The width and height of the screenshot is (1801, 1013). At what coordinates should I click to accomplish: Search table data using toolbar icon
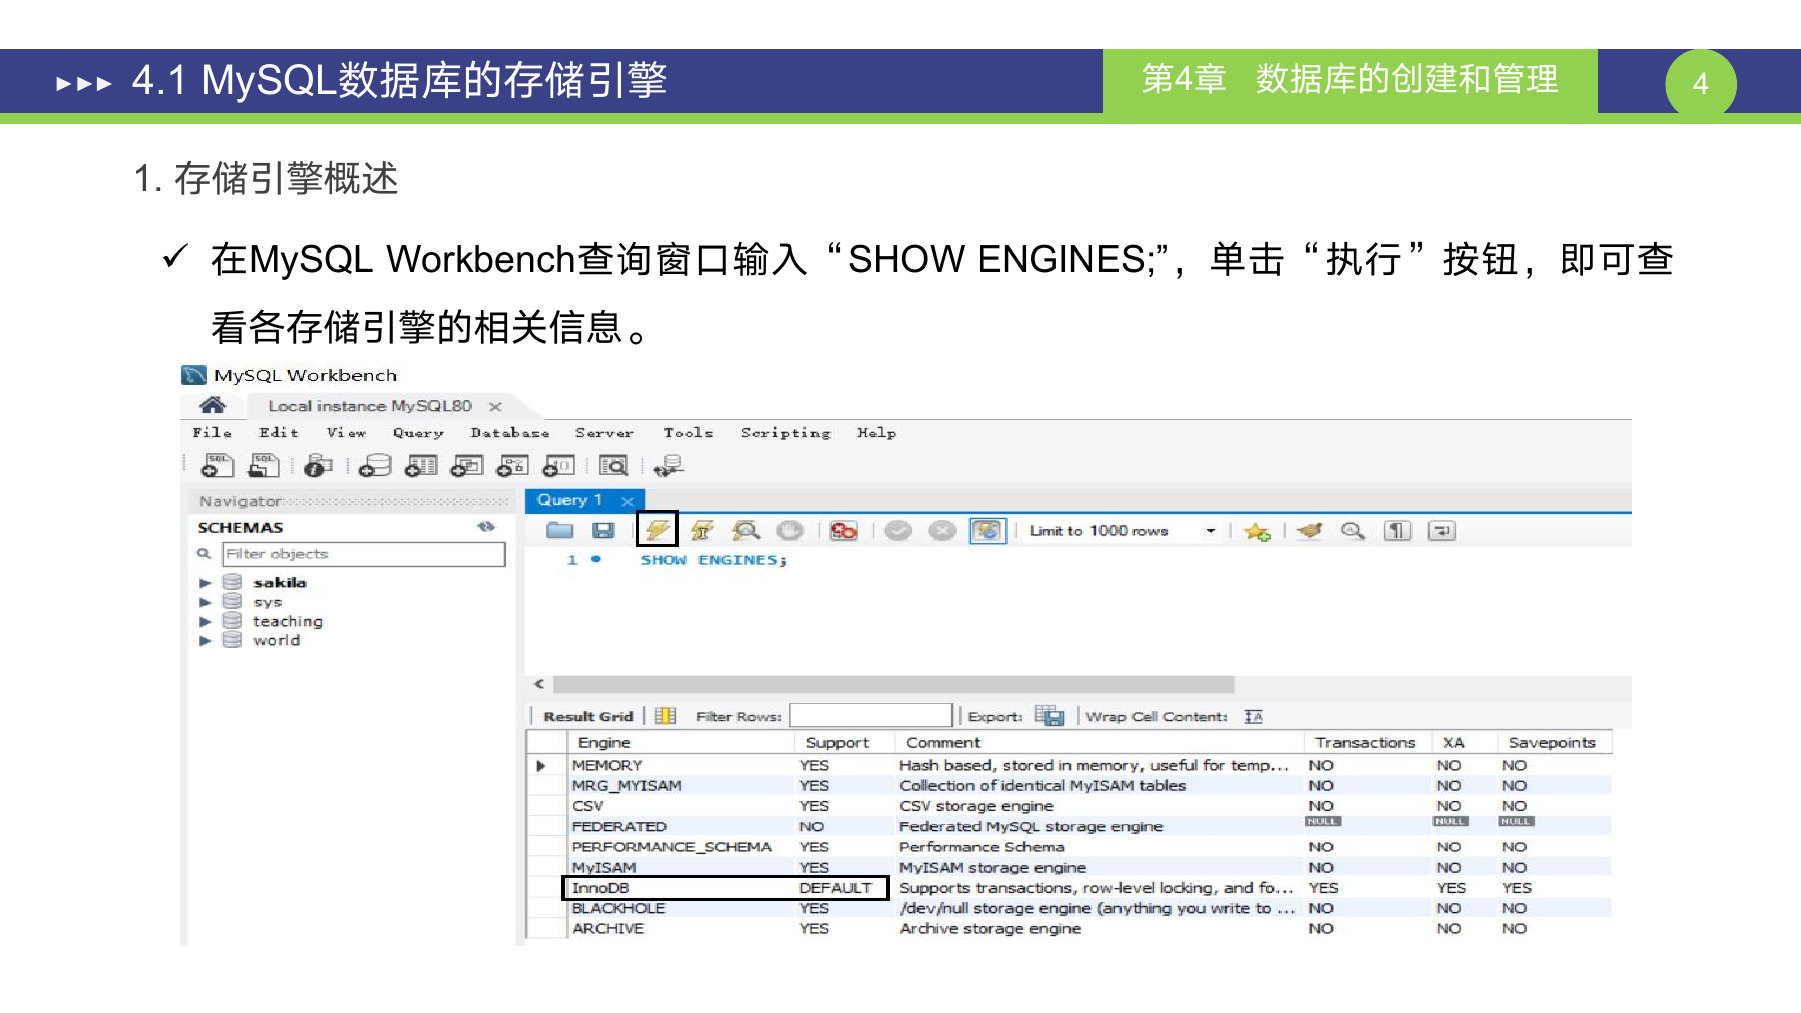coord(613,465)
